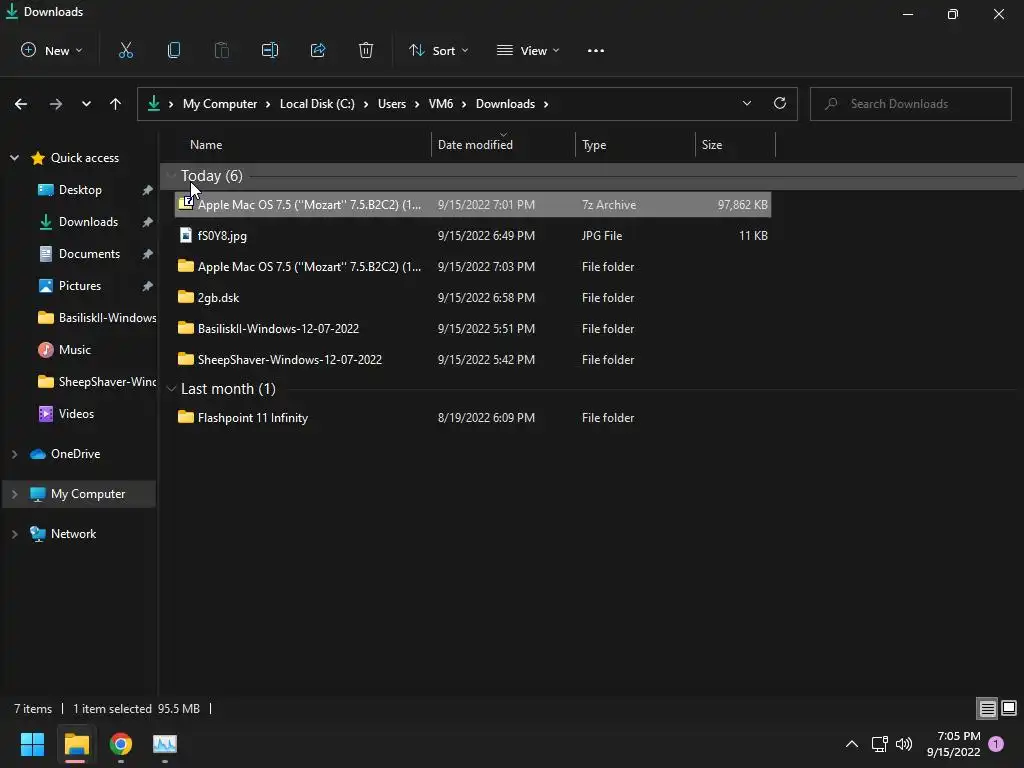The height and width of the screenshot is (768, 1024).
Task: Click My Computer in breadcrumb path
Action: [219, 104]
